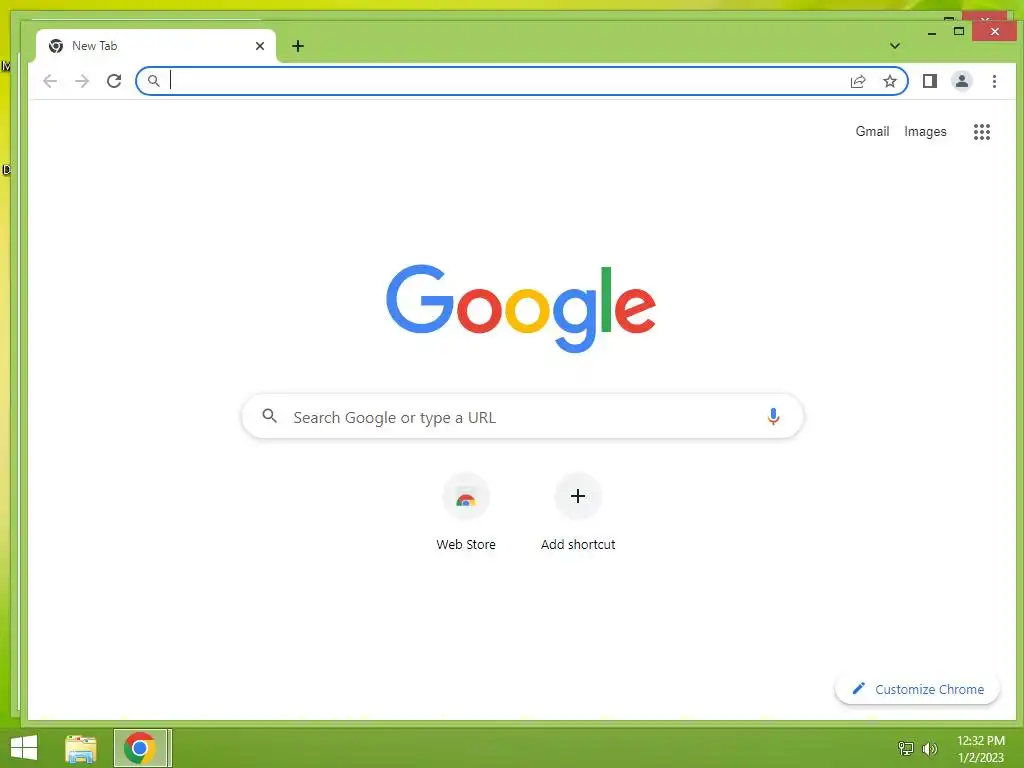Click the search icon in the address bar
This screenshot has height=768, width=1024.
click(x=153, y=81)
